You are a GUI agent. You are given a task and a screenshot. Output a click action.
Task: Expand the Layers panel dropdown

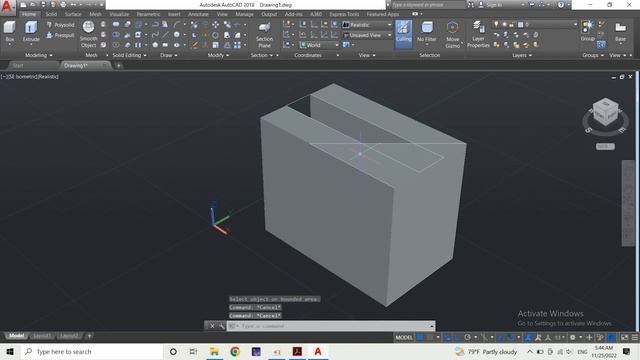pyautogui.click(x=522, y=55)
